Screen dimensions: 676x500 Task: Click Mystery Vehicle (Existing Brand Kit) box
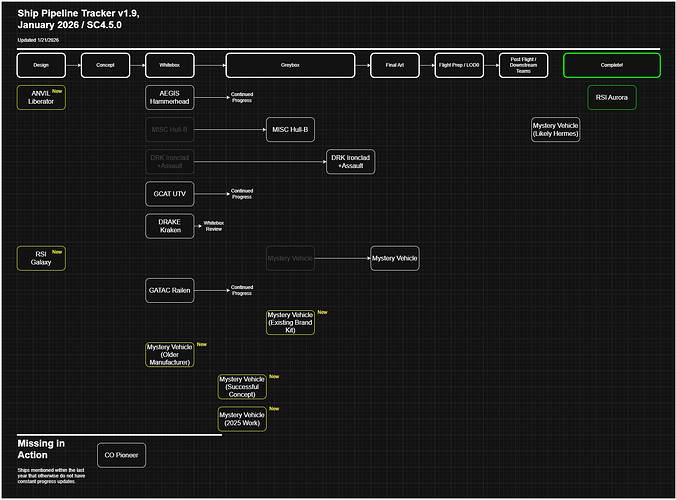(x=290, y=322)
